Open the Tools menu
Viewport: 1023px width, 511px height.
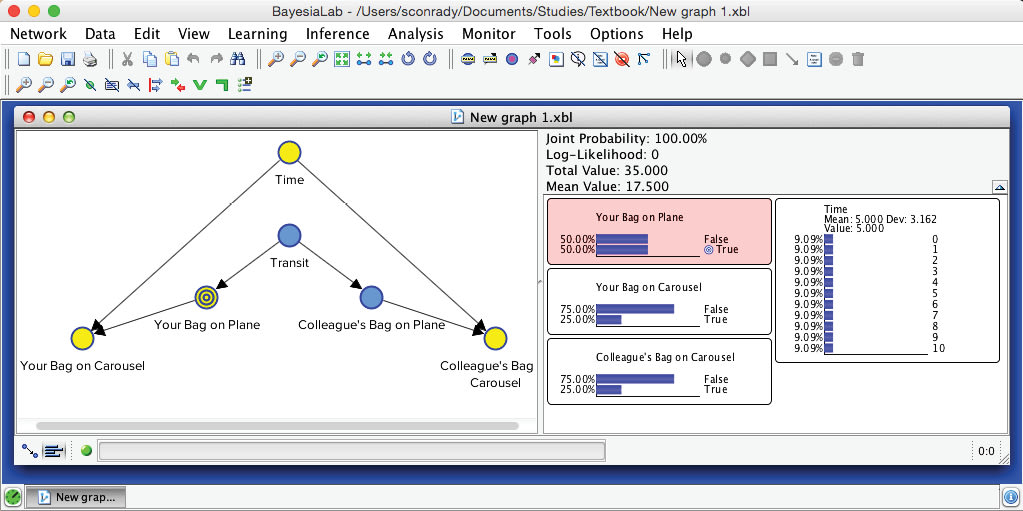553,34
